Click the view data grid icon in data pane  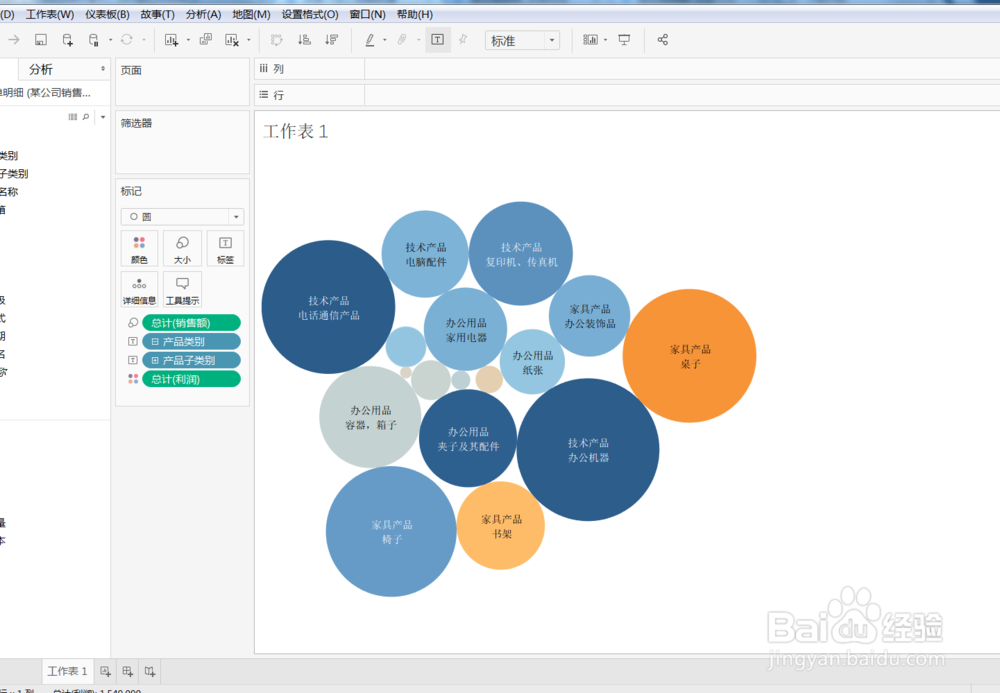(x=73, y=117)
